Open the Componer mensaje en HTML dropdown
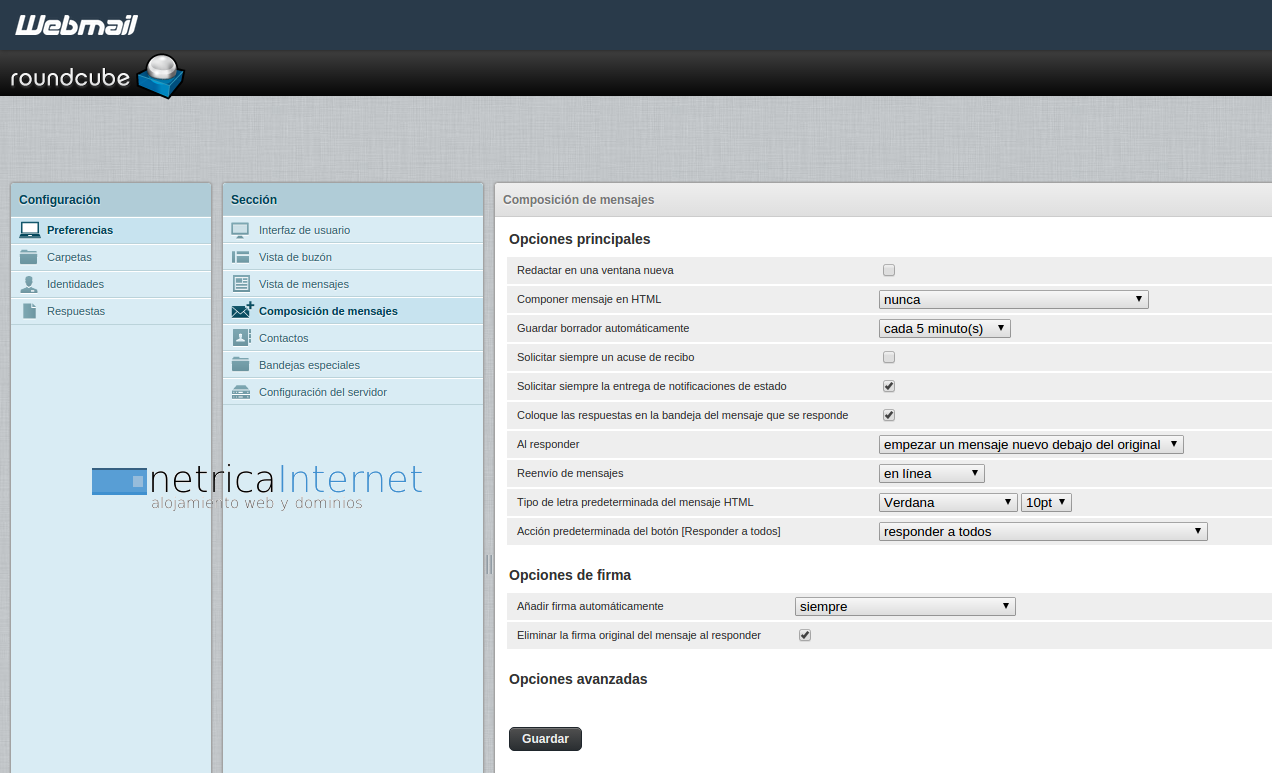This screenshot has width=1272, height=773. click(x=1013, y=299)
